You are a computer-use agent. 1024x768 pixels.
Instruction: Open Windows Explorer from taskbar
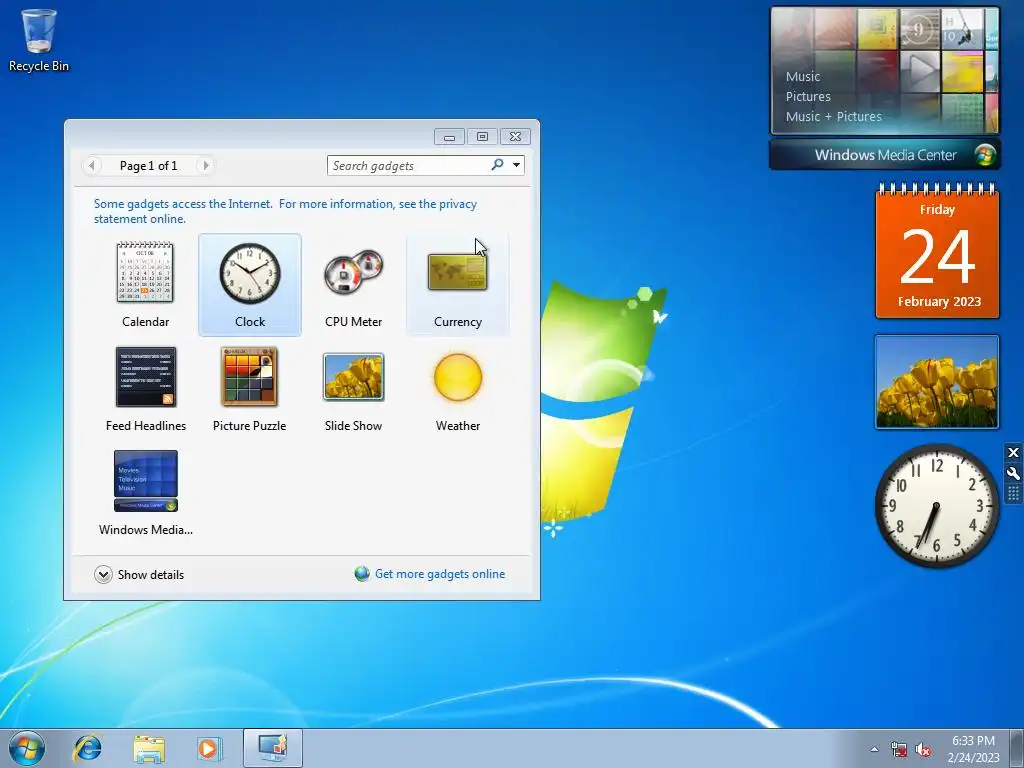149,748
